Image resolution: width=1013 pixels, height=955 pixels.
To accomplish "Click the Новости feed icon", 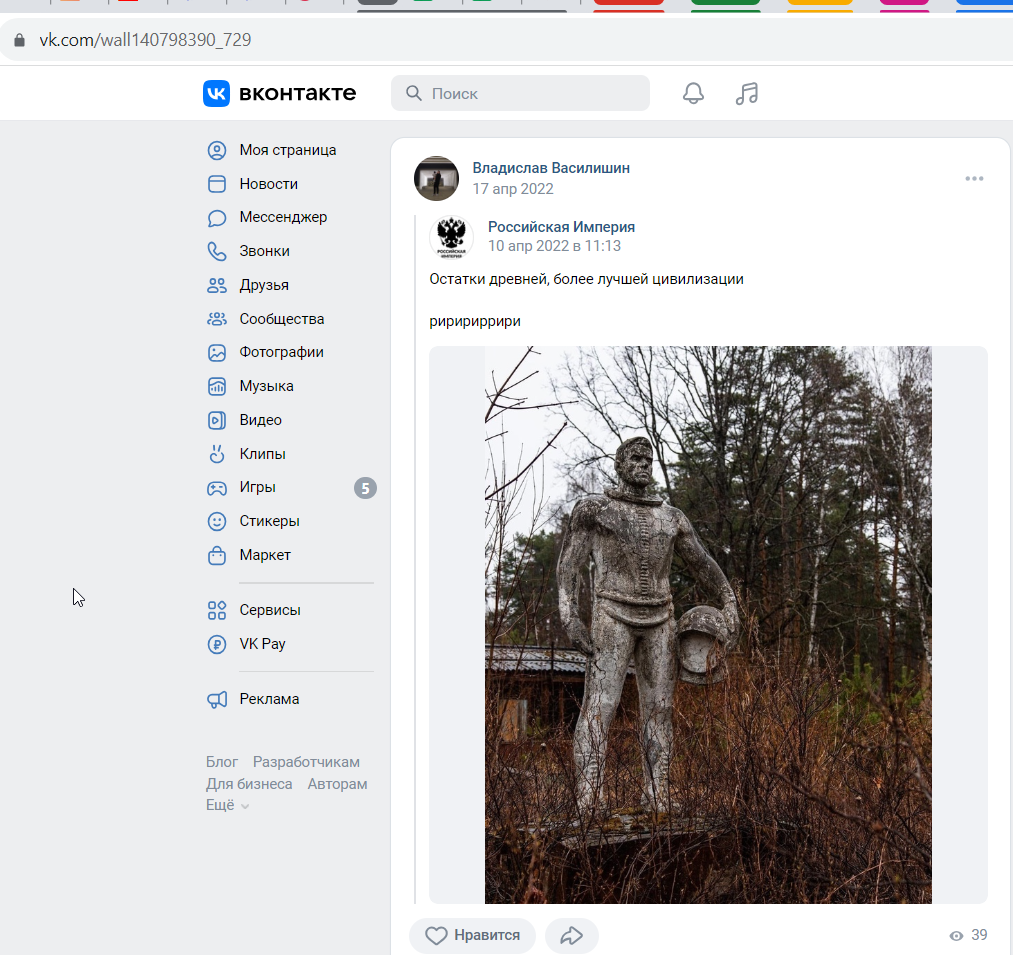I will [217, 184].
